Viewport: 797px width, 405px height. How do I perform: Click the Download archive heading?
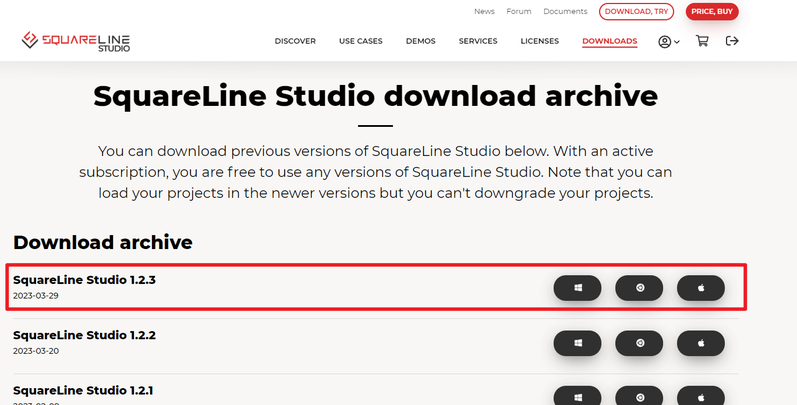pos(103,242)
